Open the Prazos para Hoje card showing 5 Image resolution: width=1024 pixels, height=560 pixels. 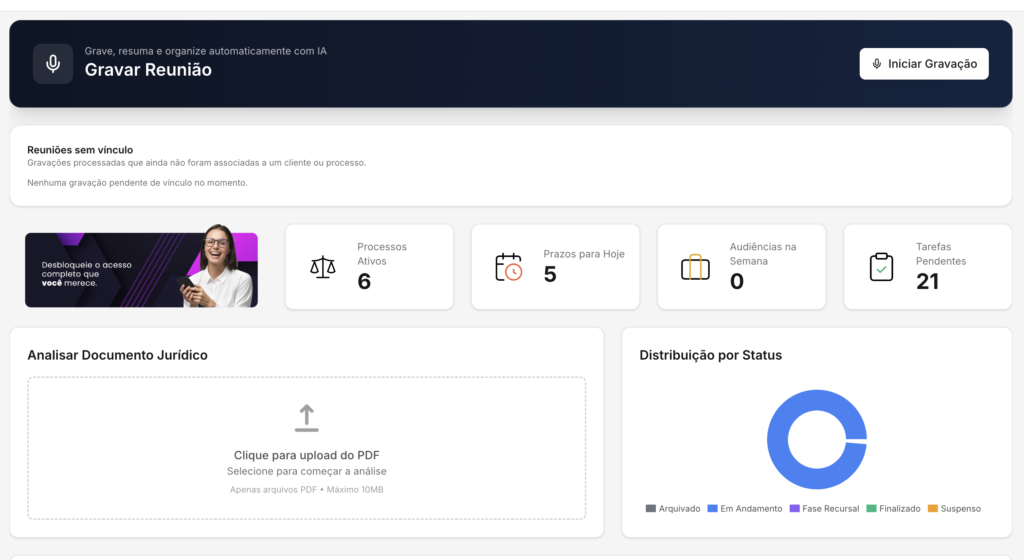555,267
